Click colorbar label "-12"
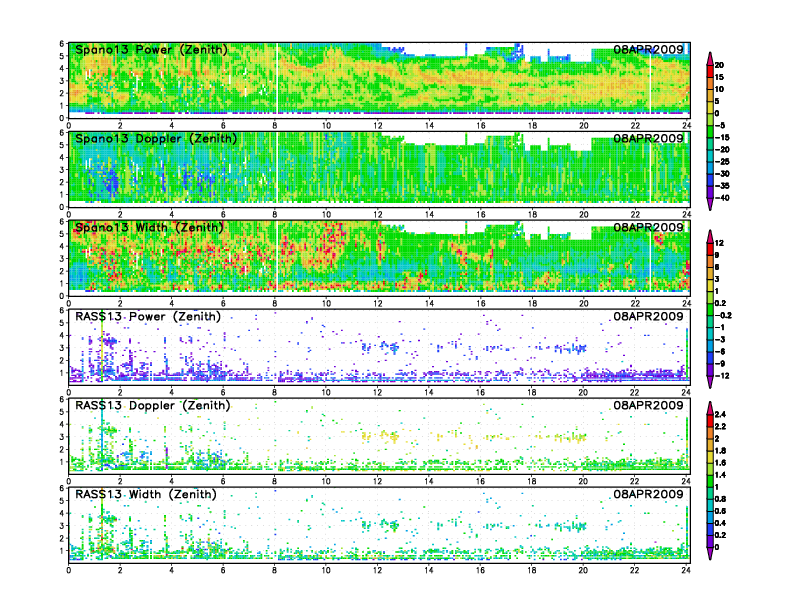Viewport: 792px width, 612px height. [x=722, y=376]
